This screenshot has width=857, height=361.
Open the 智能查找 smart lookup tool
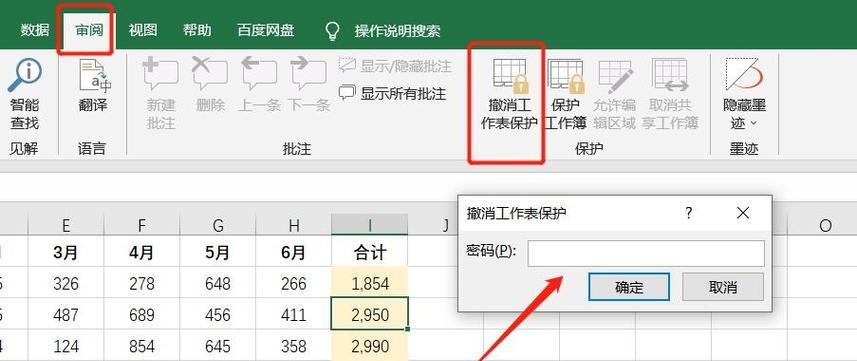(25, 94)
